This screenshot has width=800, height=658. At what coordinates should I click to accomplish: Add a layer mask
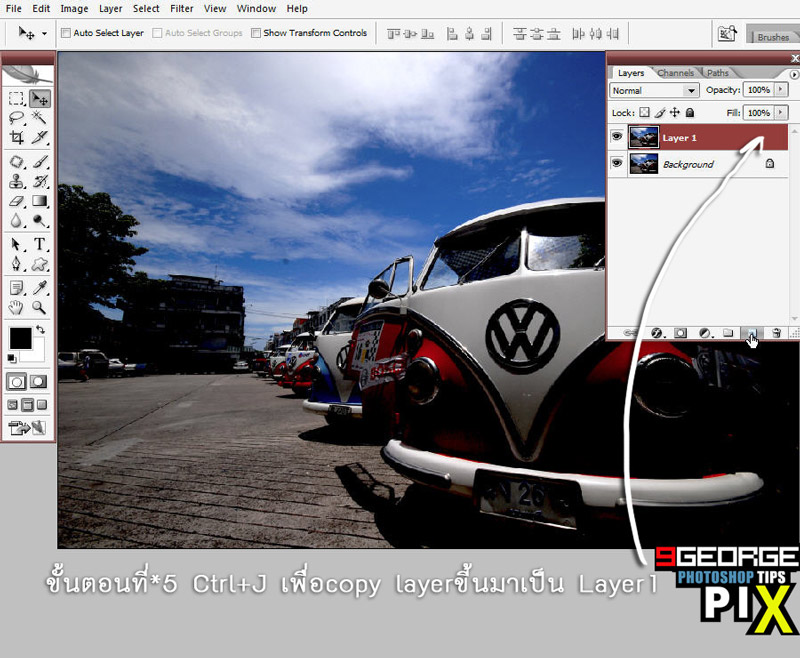[x=680, y=333]
